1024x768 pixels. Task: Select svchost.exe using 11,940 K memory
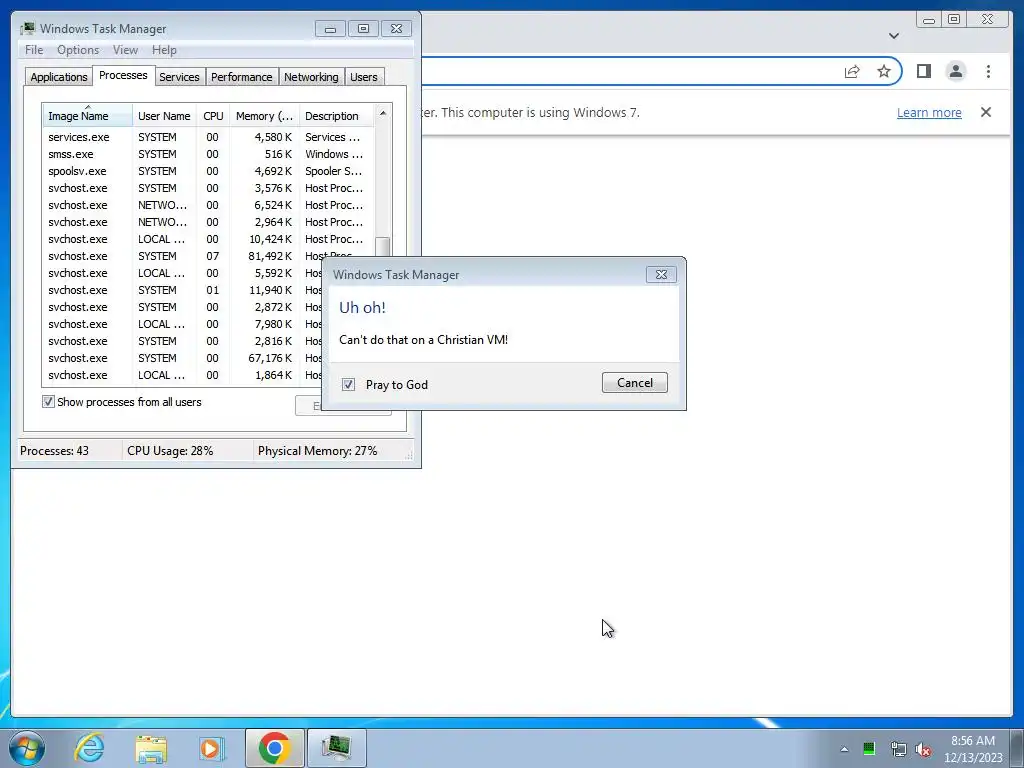(x=182, y=290)
